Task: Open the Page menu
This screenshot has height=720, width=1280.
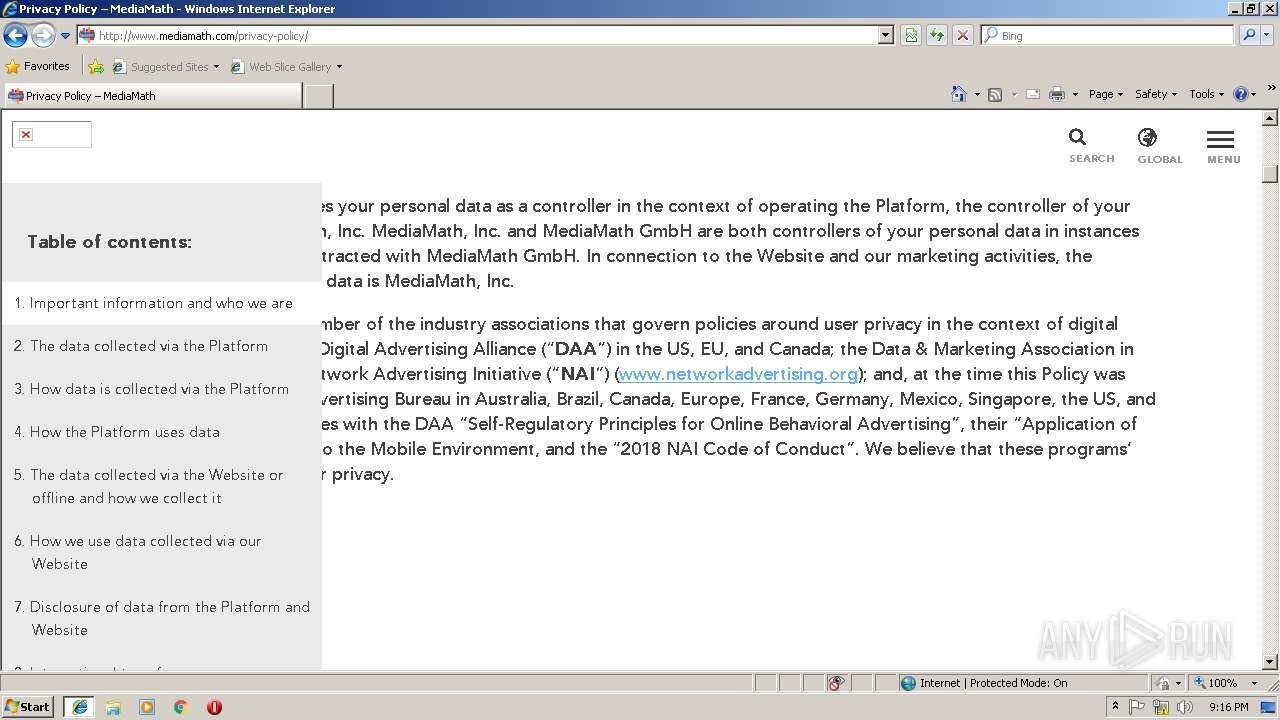Action: point(1105,94)
